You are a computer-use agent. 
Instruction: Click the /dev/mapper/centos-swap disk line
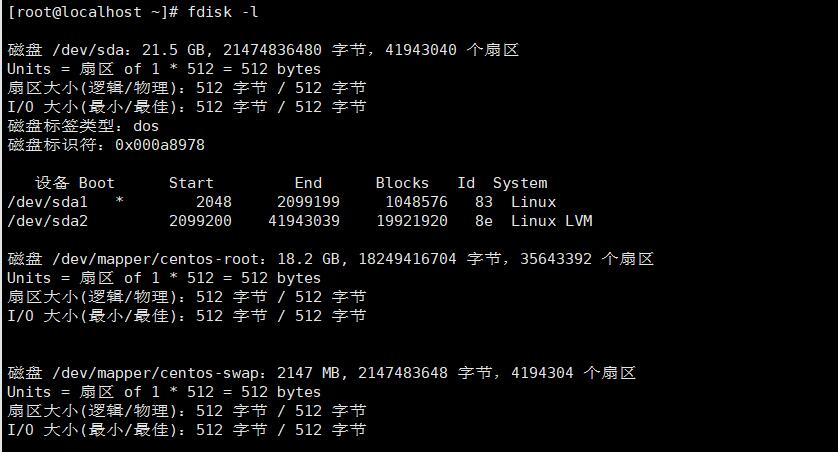[x=321, y=373]
